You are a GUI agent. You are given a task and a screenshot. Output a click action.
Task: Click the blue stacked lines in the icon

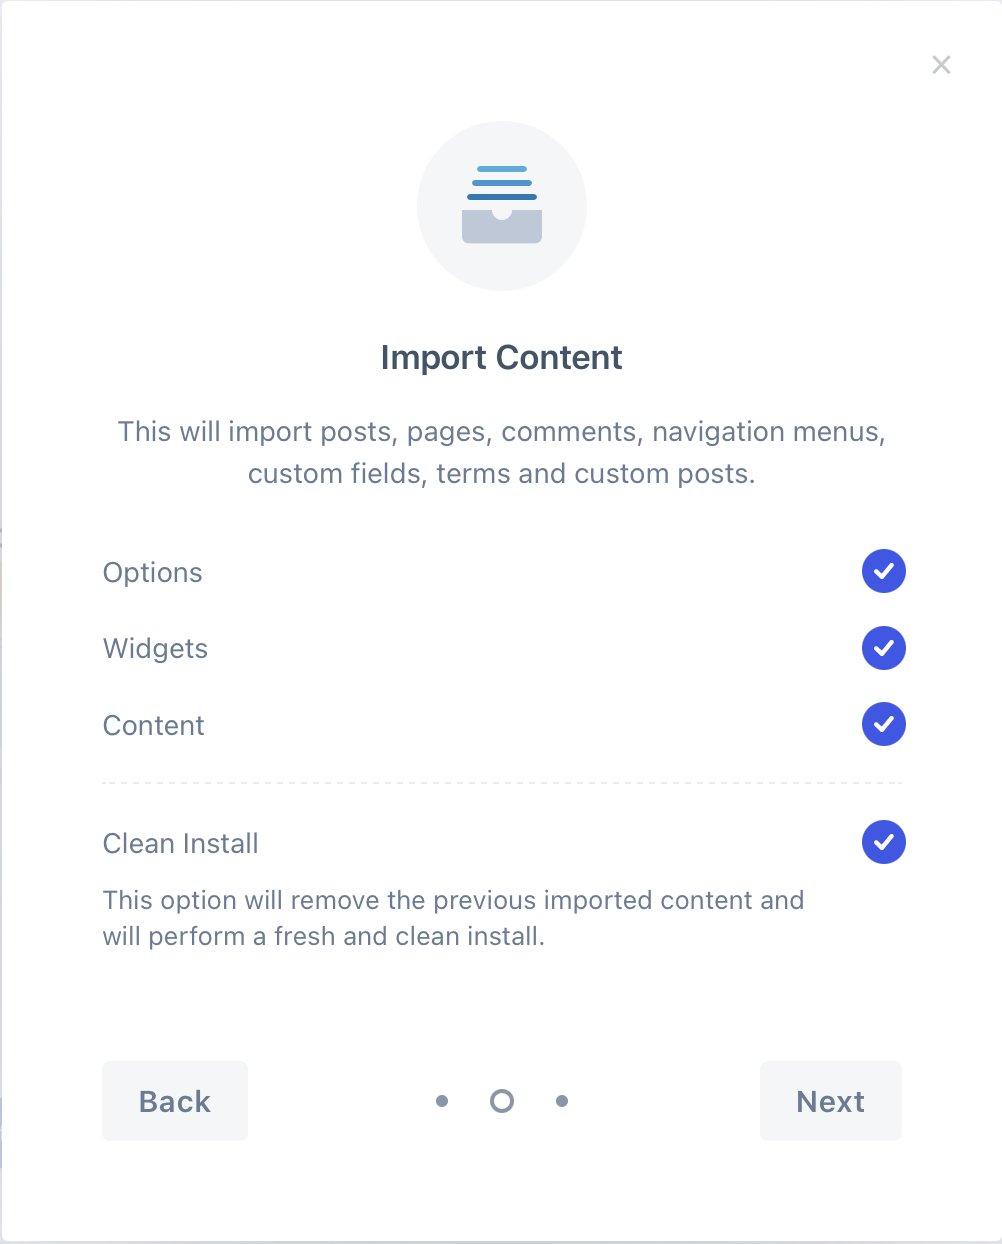tap(502, 183)
